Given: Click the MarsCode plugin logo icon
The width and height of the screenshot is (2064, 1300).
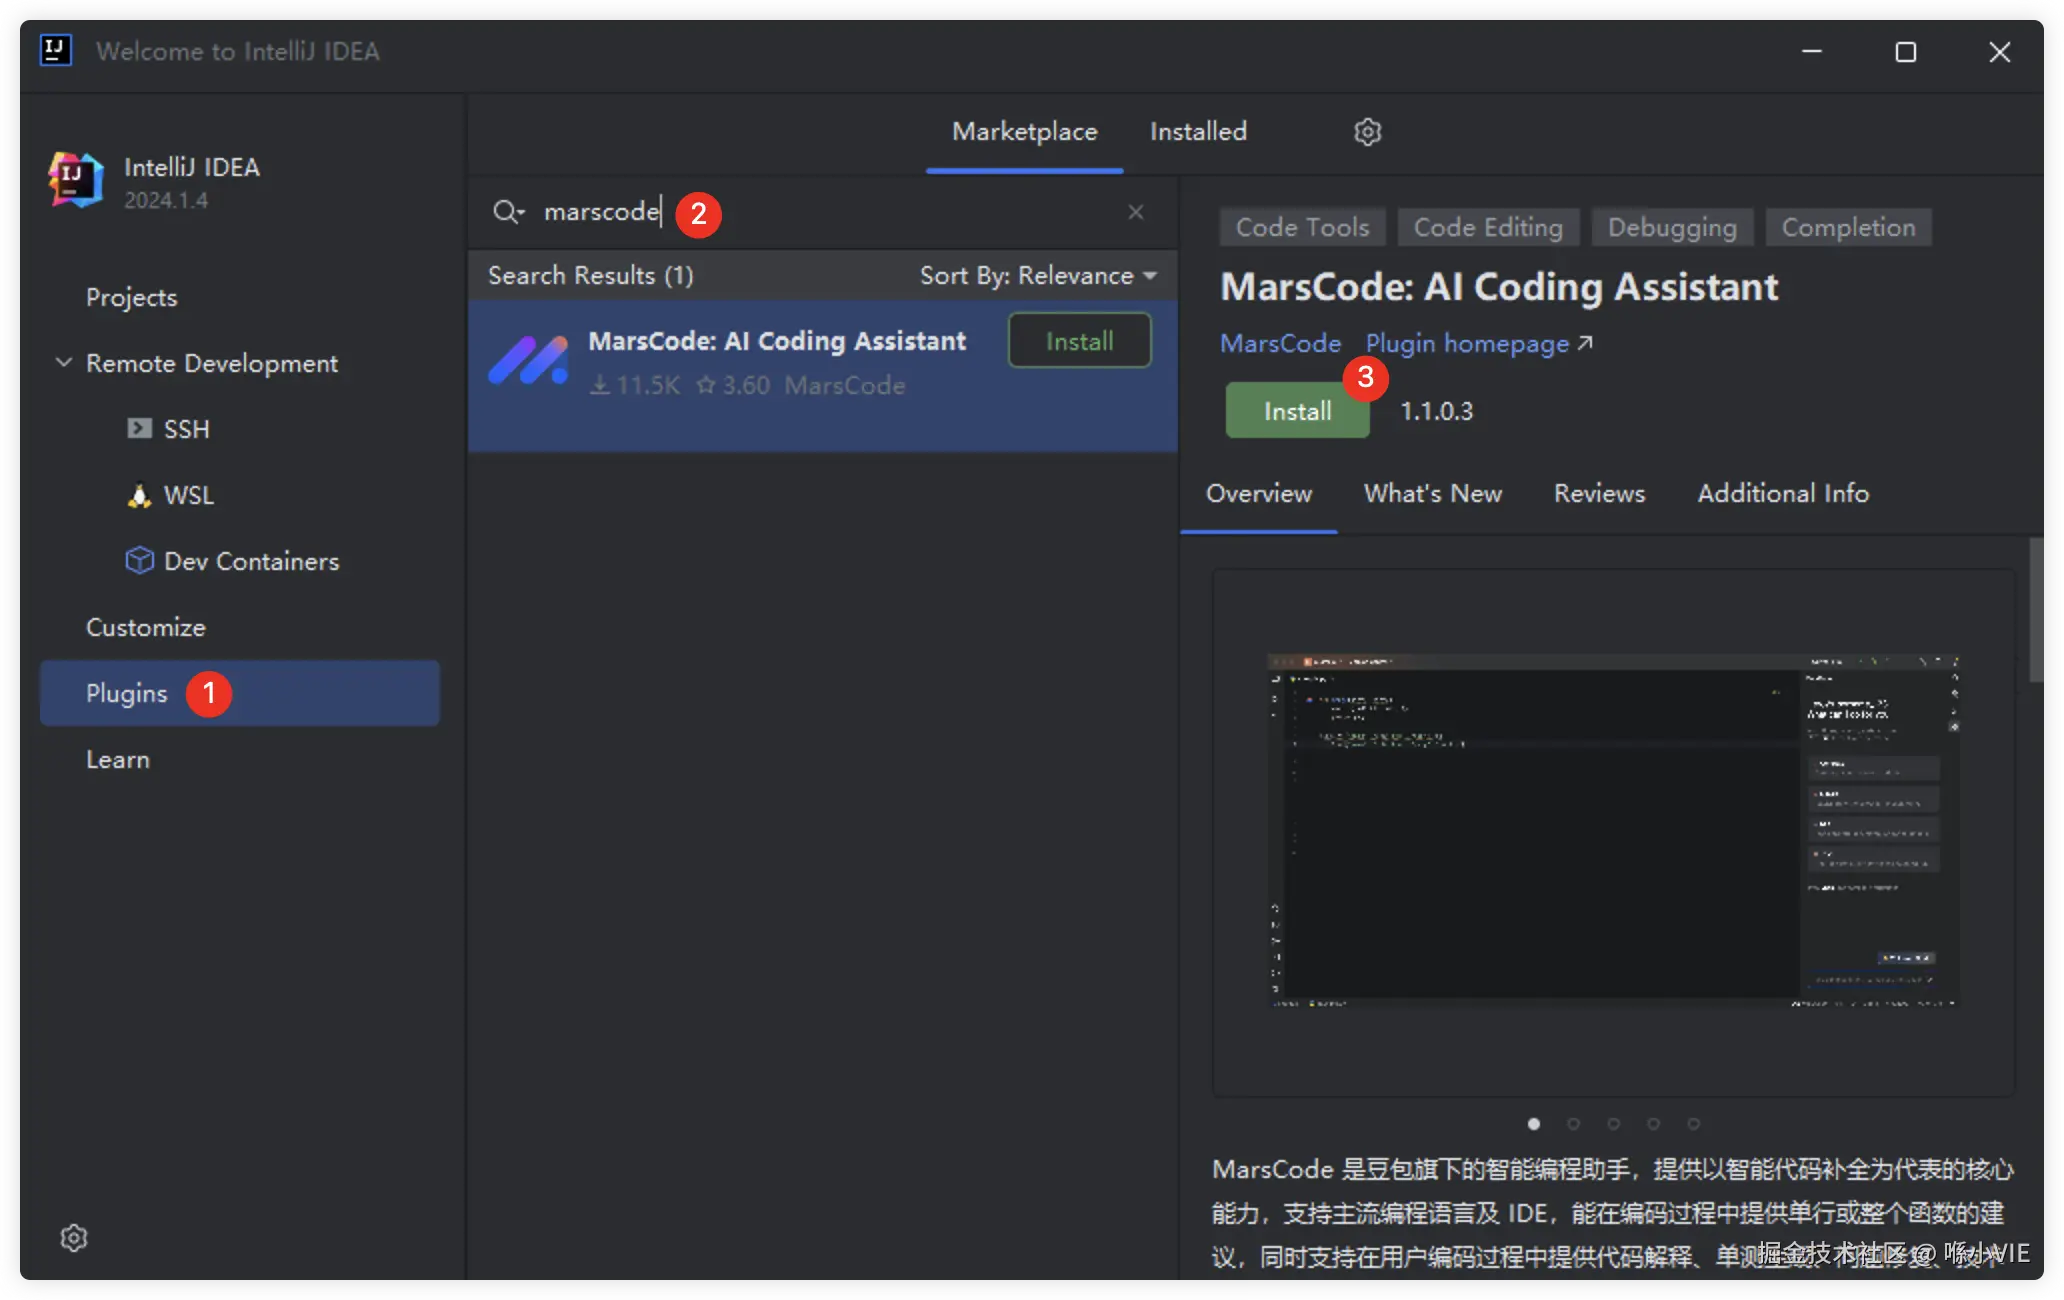Looking at the screenshot, I should point(529,361).
